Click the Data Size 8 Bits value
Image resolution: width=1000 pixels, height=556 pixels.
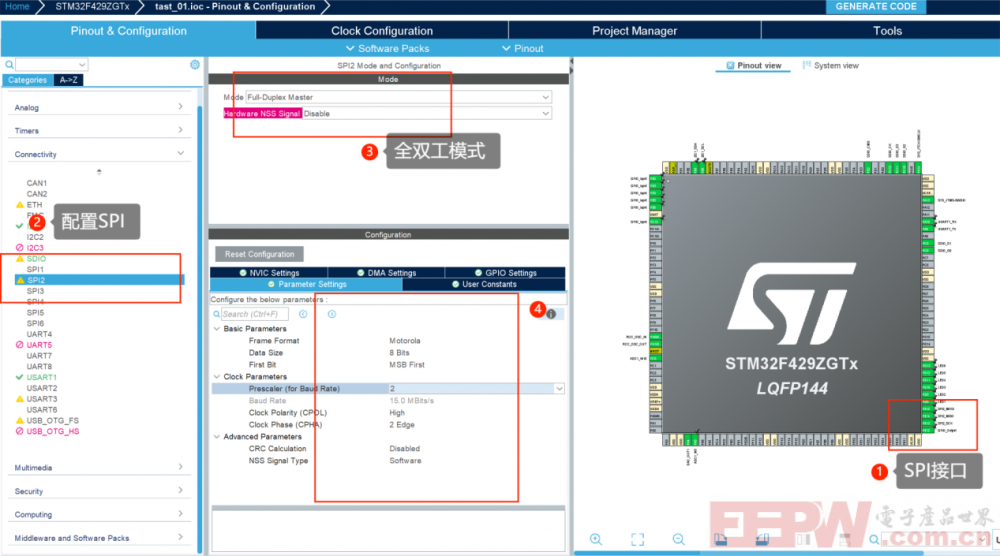pyautogui.click(x=399, y=353)
